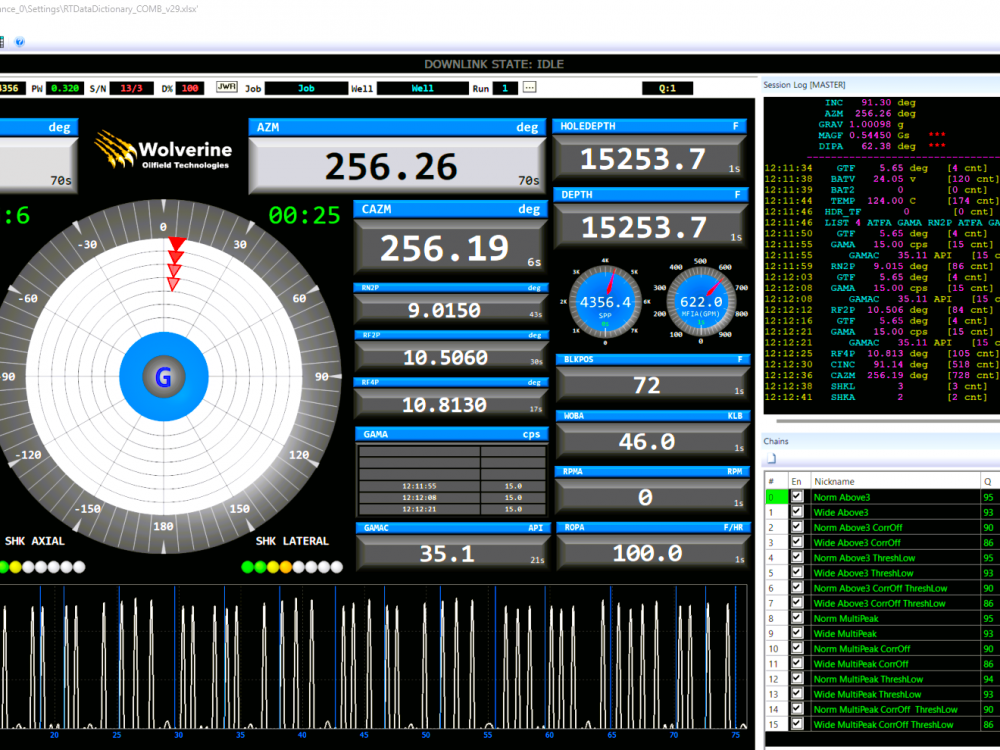Click the Q:1 indicator
The image size is (1000, 750).
[x=667, y=89]
